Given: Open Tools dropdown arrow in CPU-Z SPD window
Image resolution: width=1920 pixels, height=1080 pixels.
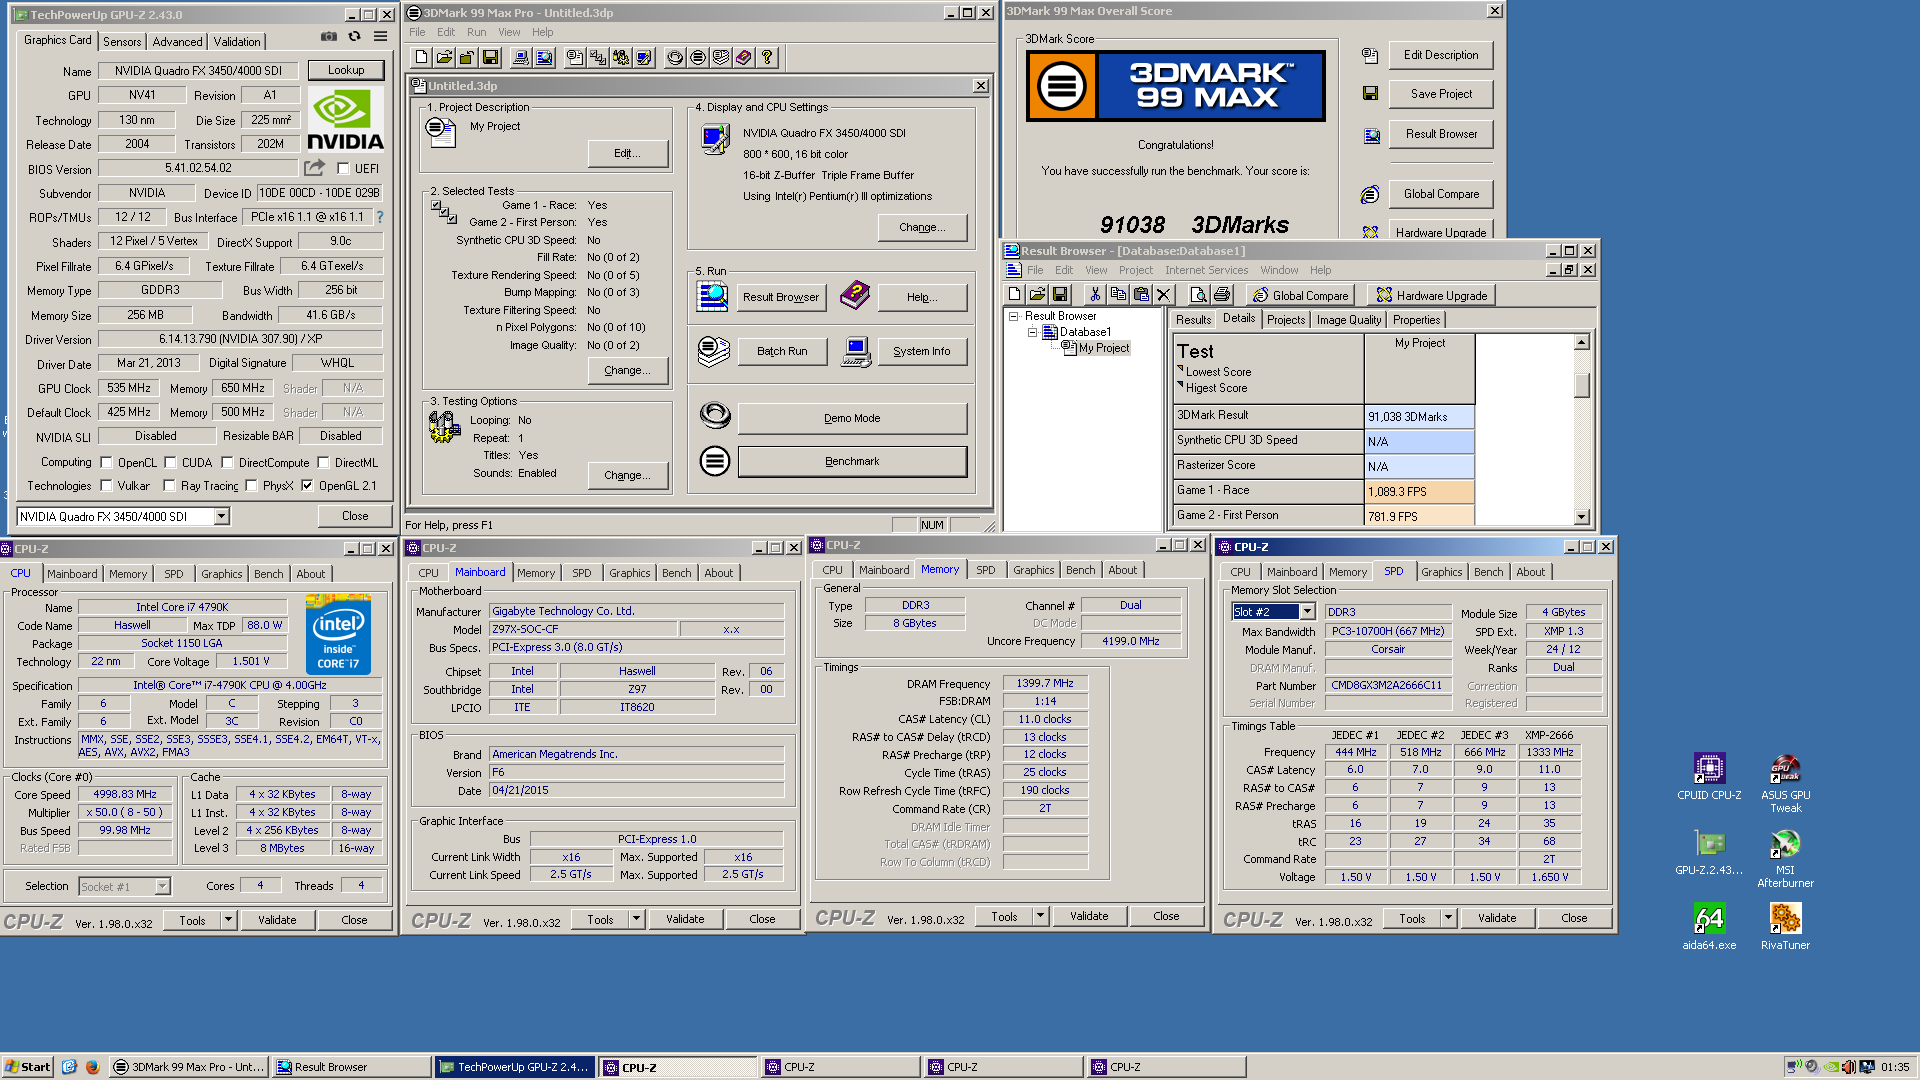Looking at the screenshot, I should (1448, 918).
